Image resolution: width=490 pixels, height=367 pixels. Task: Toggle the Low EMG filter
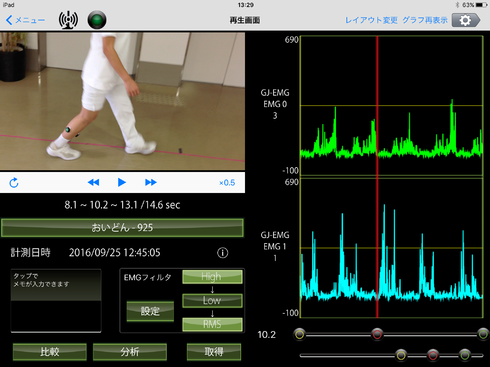(212, 300)
